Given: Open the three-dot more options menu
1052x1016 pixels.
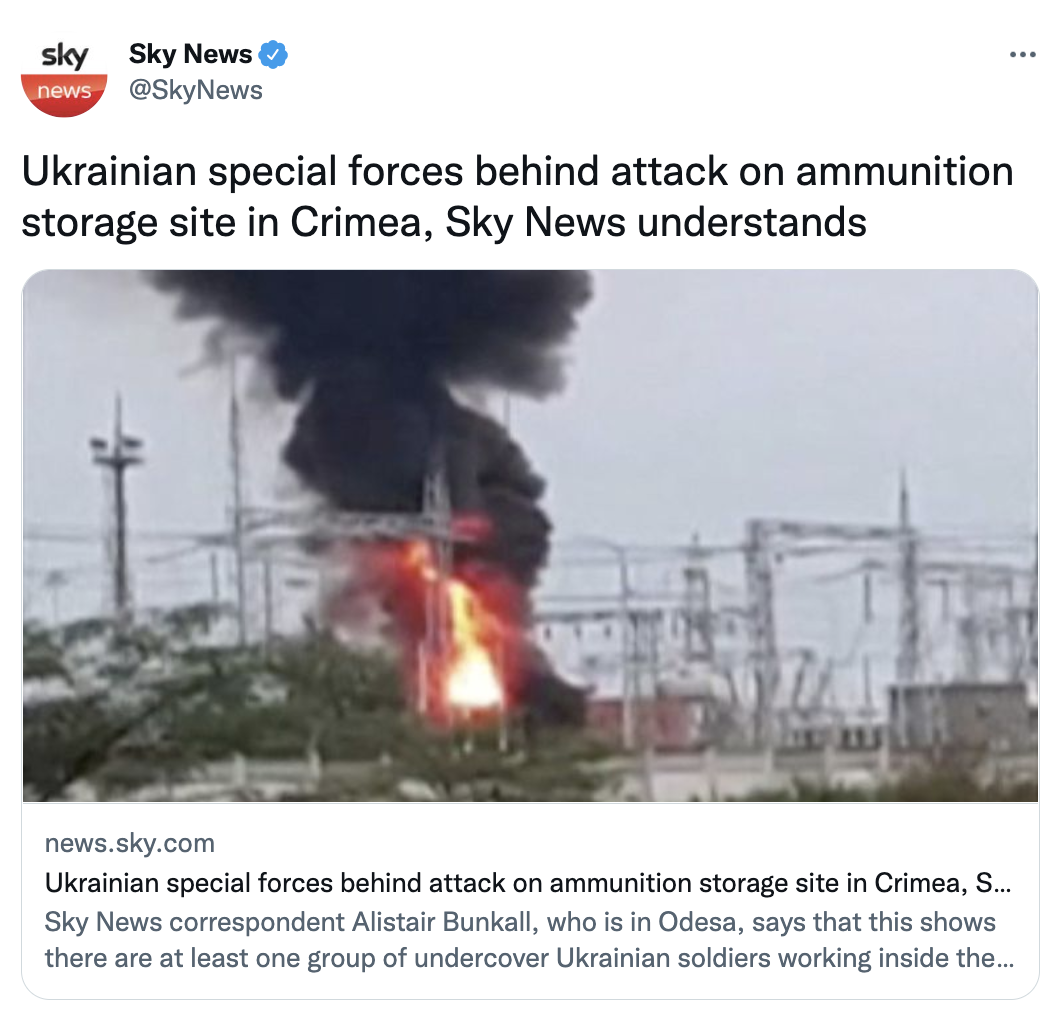Looking at the screenshot, I should click(x=1022, y=54).
